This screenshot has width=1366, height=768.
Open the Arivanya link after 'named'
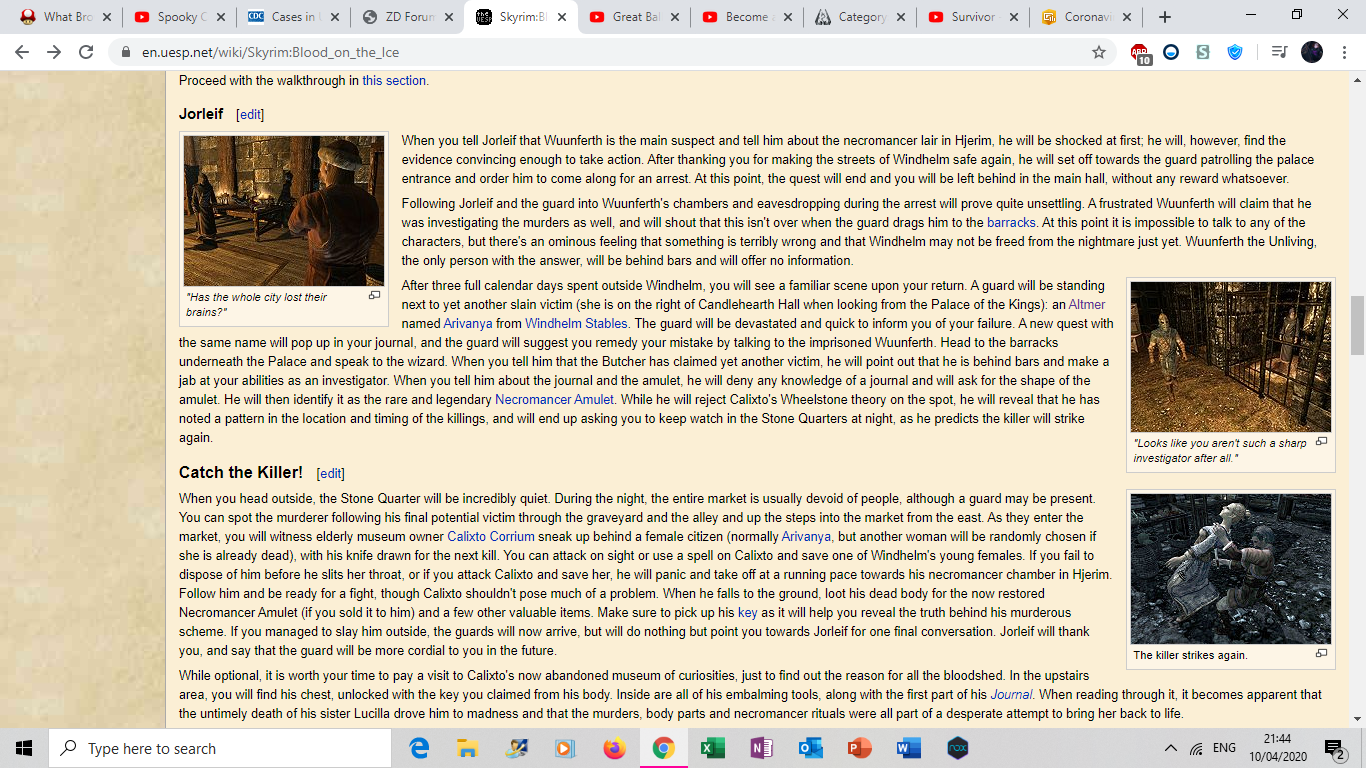point(467,323)
